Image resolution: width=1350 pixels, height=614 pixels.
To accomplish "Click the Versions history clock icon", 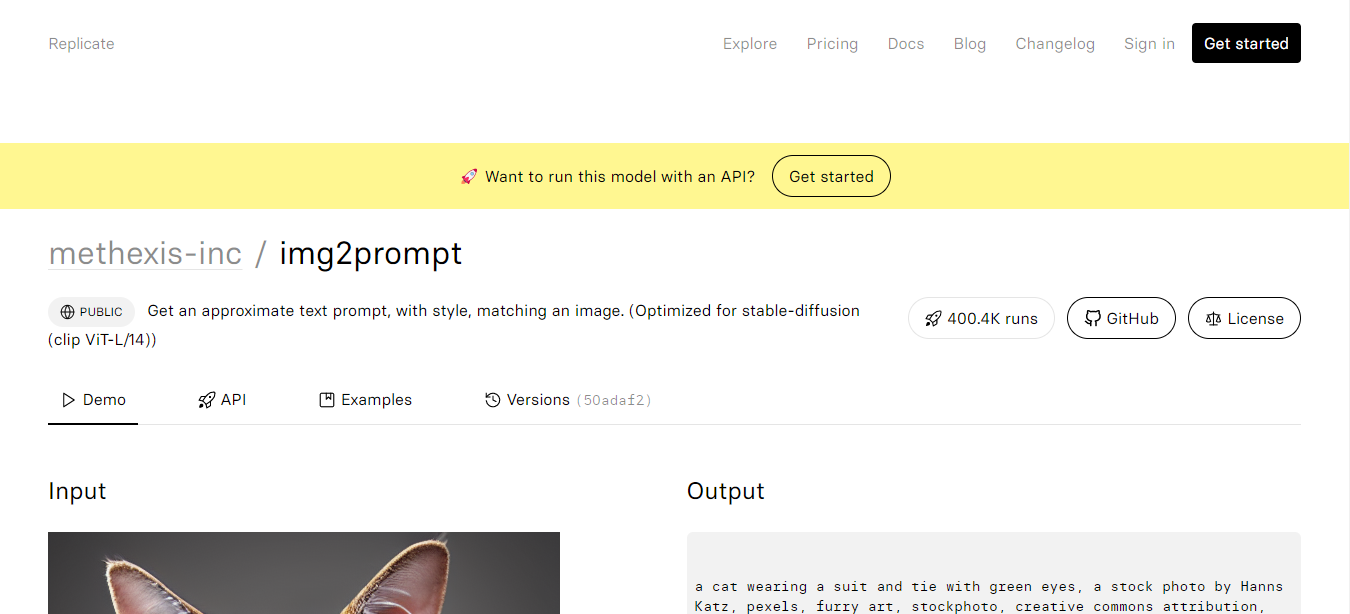I will coord(492,400).
